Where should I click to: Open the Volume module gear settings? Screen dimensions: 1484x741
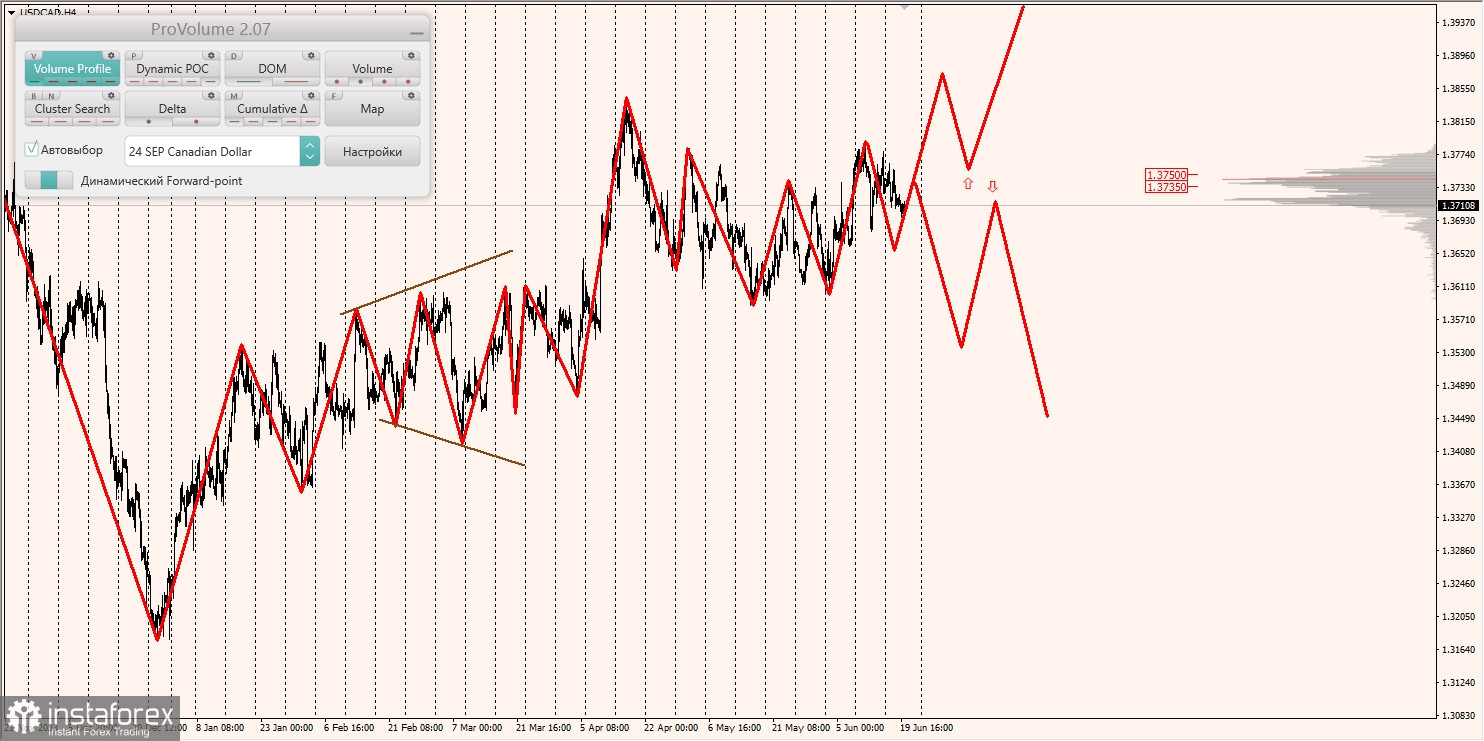tap(411, 55)
